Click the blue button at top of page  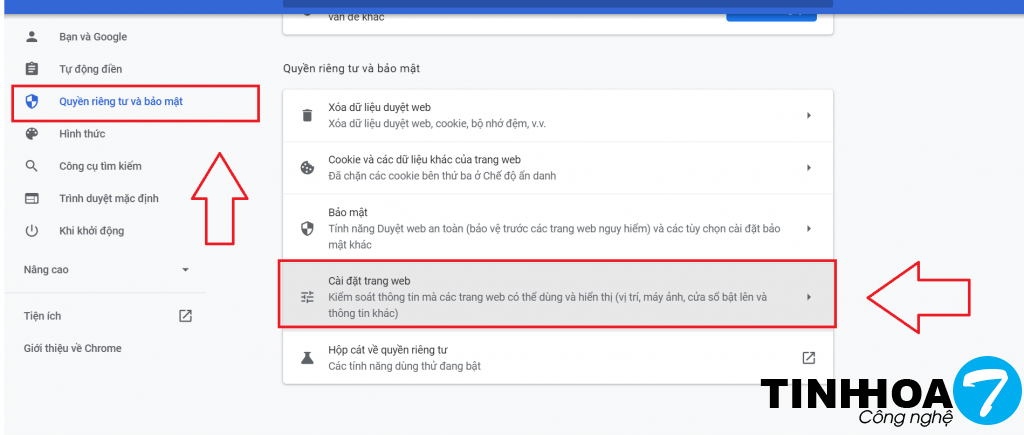770,14
